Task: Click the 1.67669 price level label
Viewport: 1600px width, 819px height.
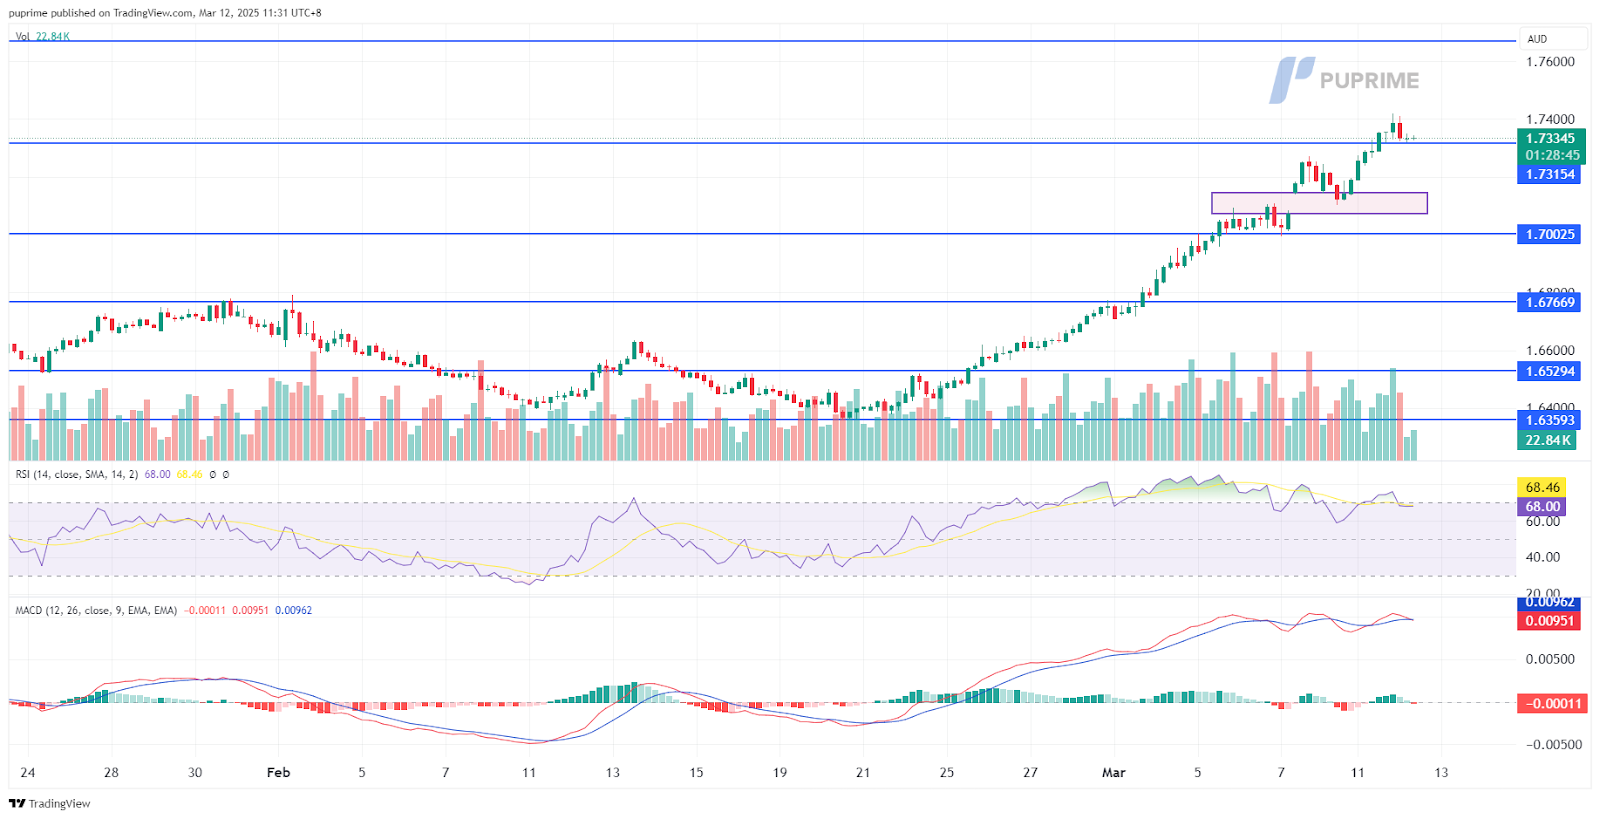Action: click(x=1549, y=302)
